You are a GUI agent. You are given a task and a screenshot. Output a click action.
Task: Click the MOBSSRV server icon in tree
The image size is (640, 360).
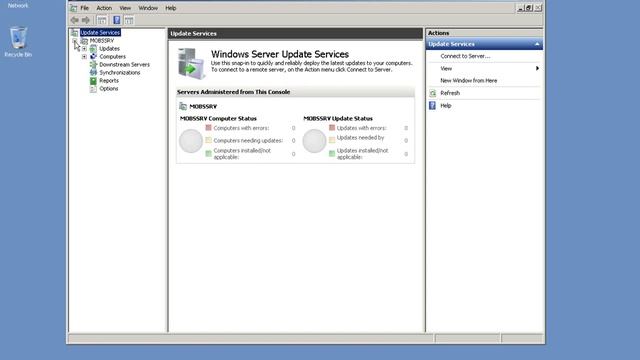(84, 41)
